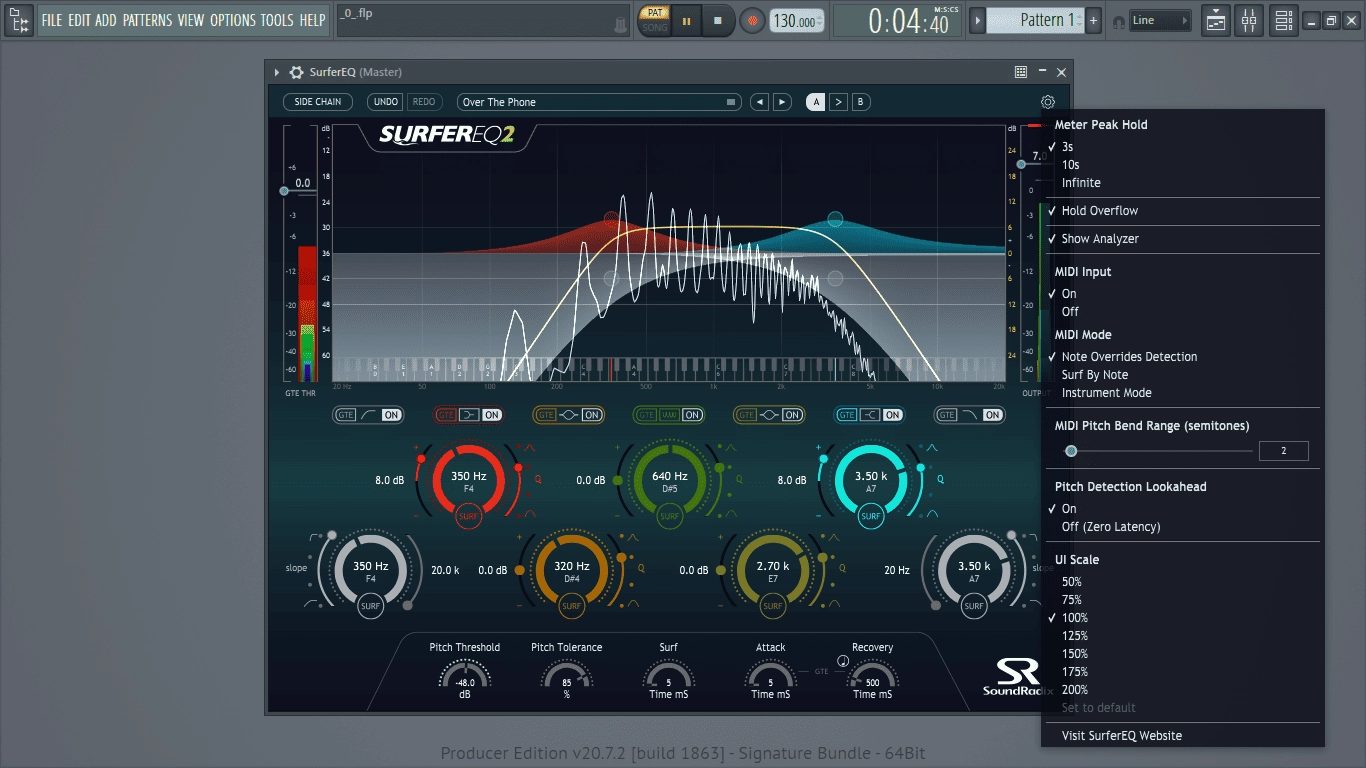Go to previous preset arrow
Viewport: 1366px width, 768px height.
click(760, 102)
